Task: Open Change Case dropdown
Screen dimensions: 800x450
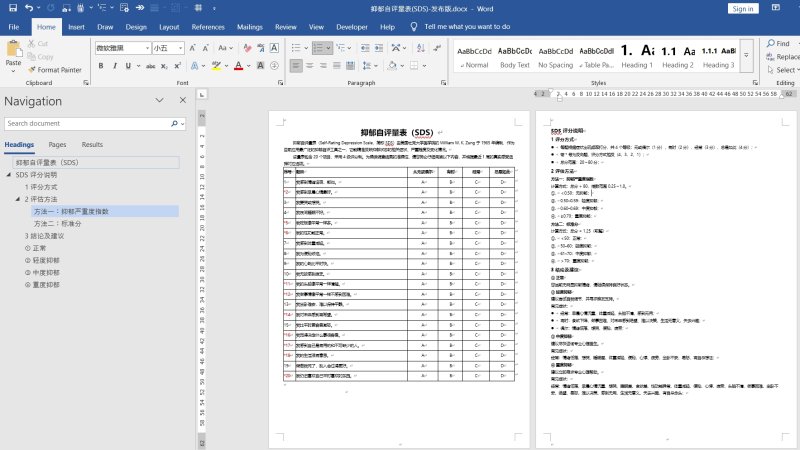Action: [x=225, y=48]
